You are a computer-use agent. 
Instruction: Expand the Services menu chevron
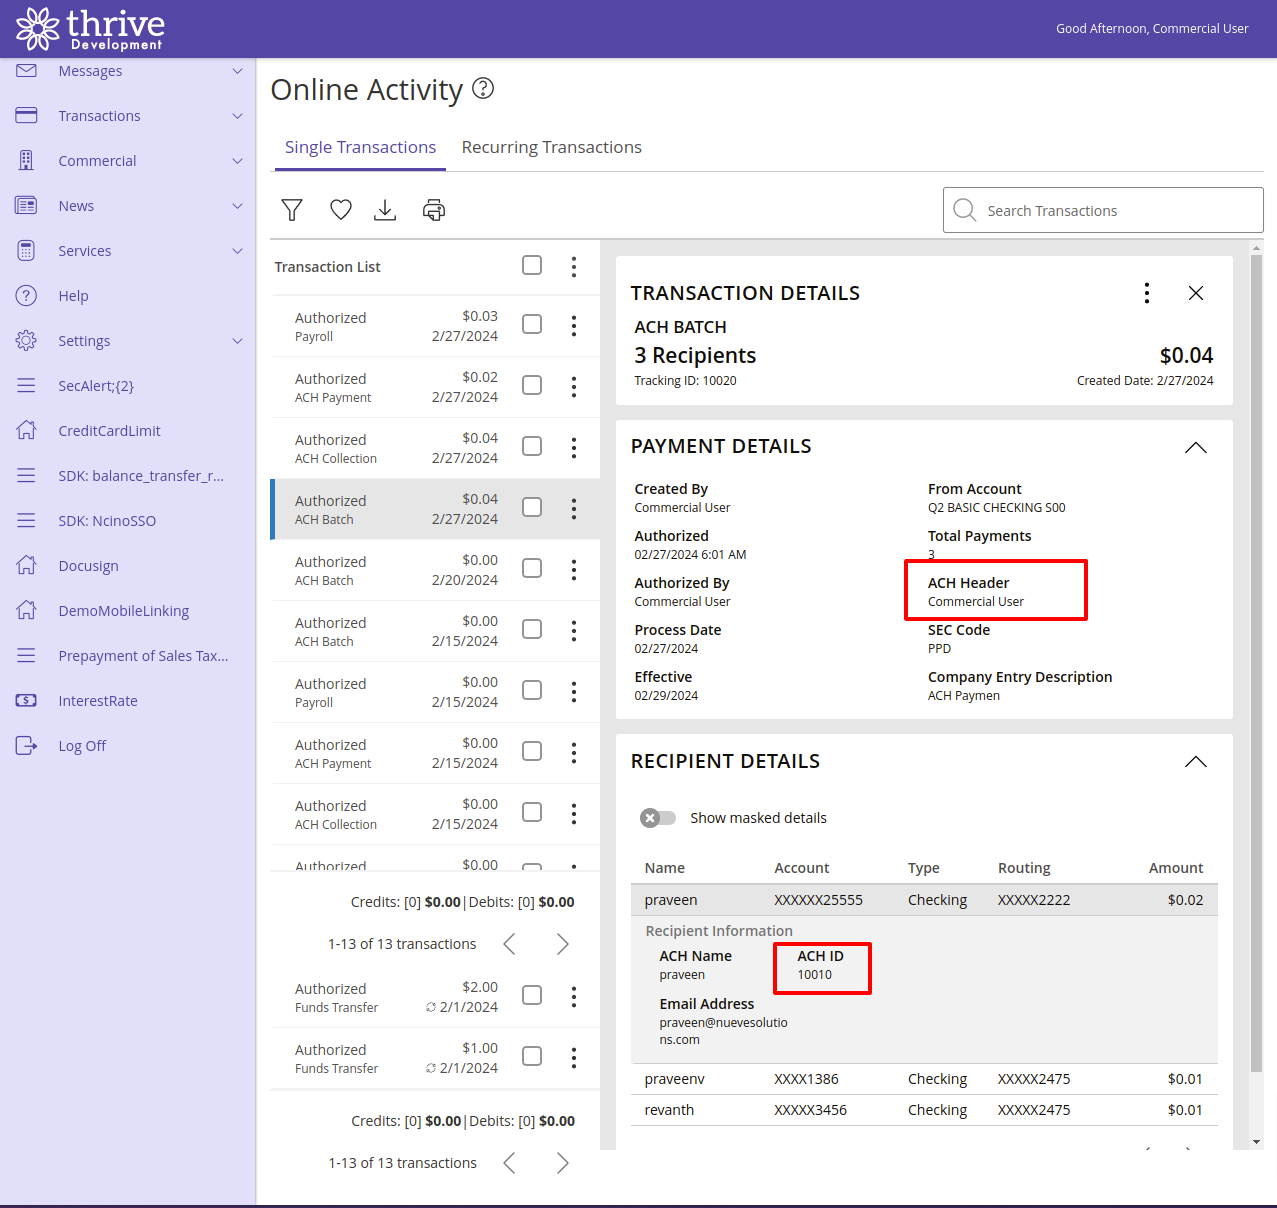point(238,250)
